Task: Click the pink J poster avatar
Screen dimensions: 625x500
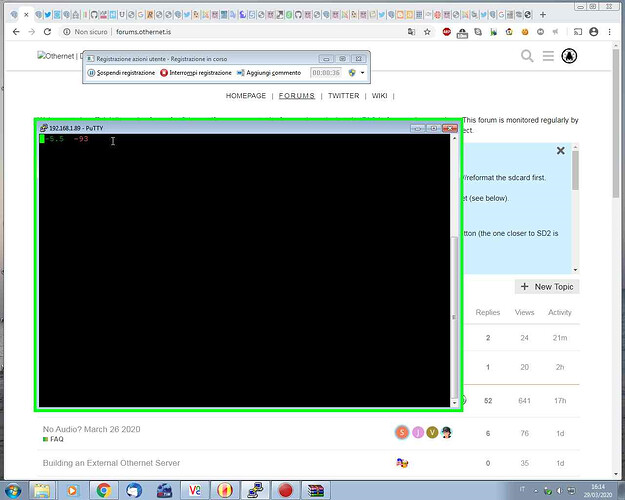Action: coord(418,432)
